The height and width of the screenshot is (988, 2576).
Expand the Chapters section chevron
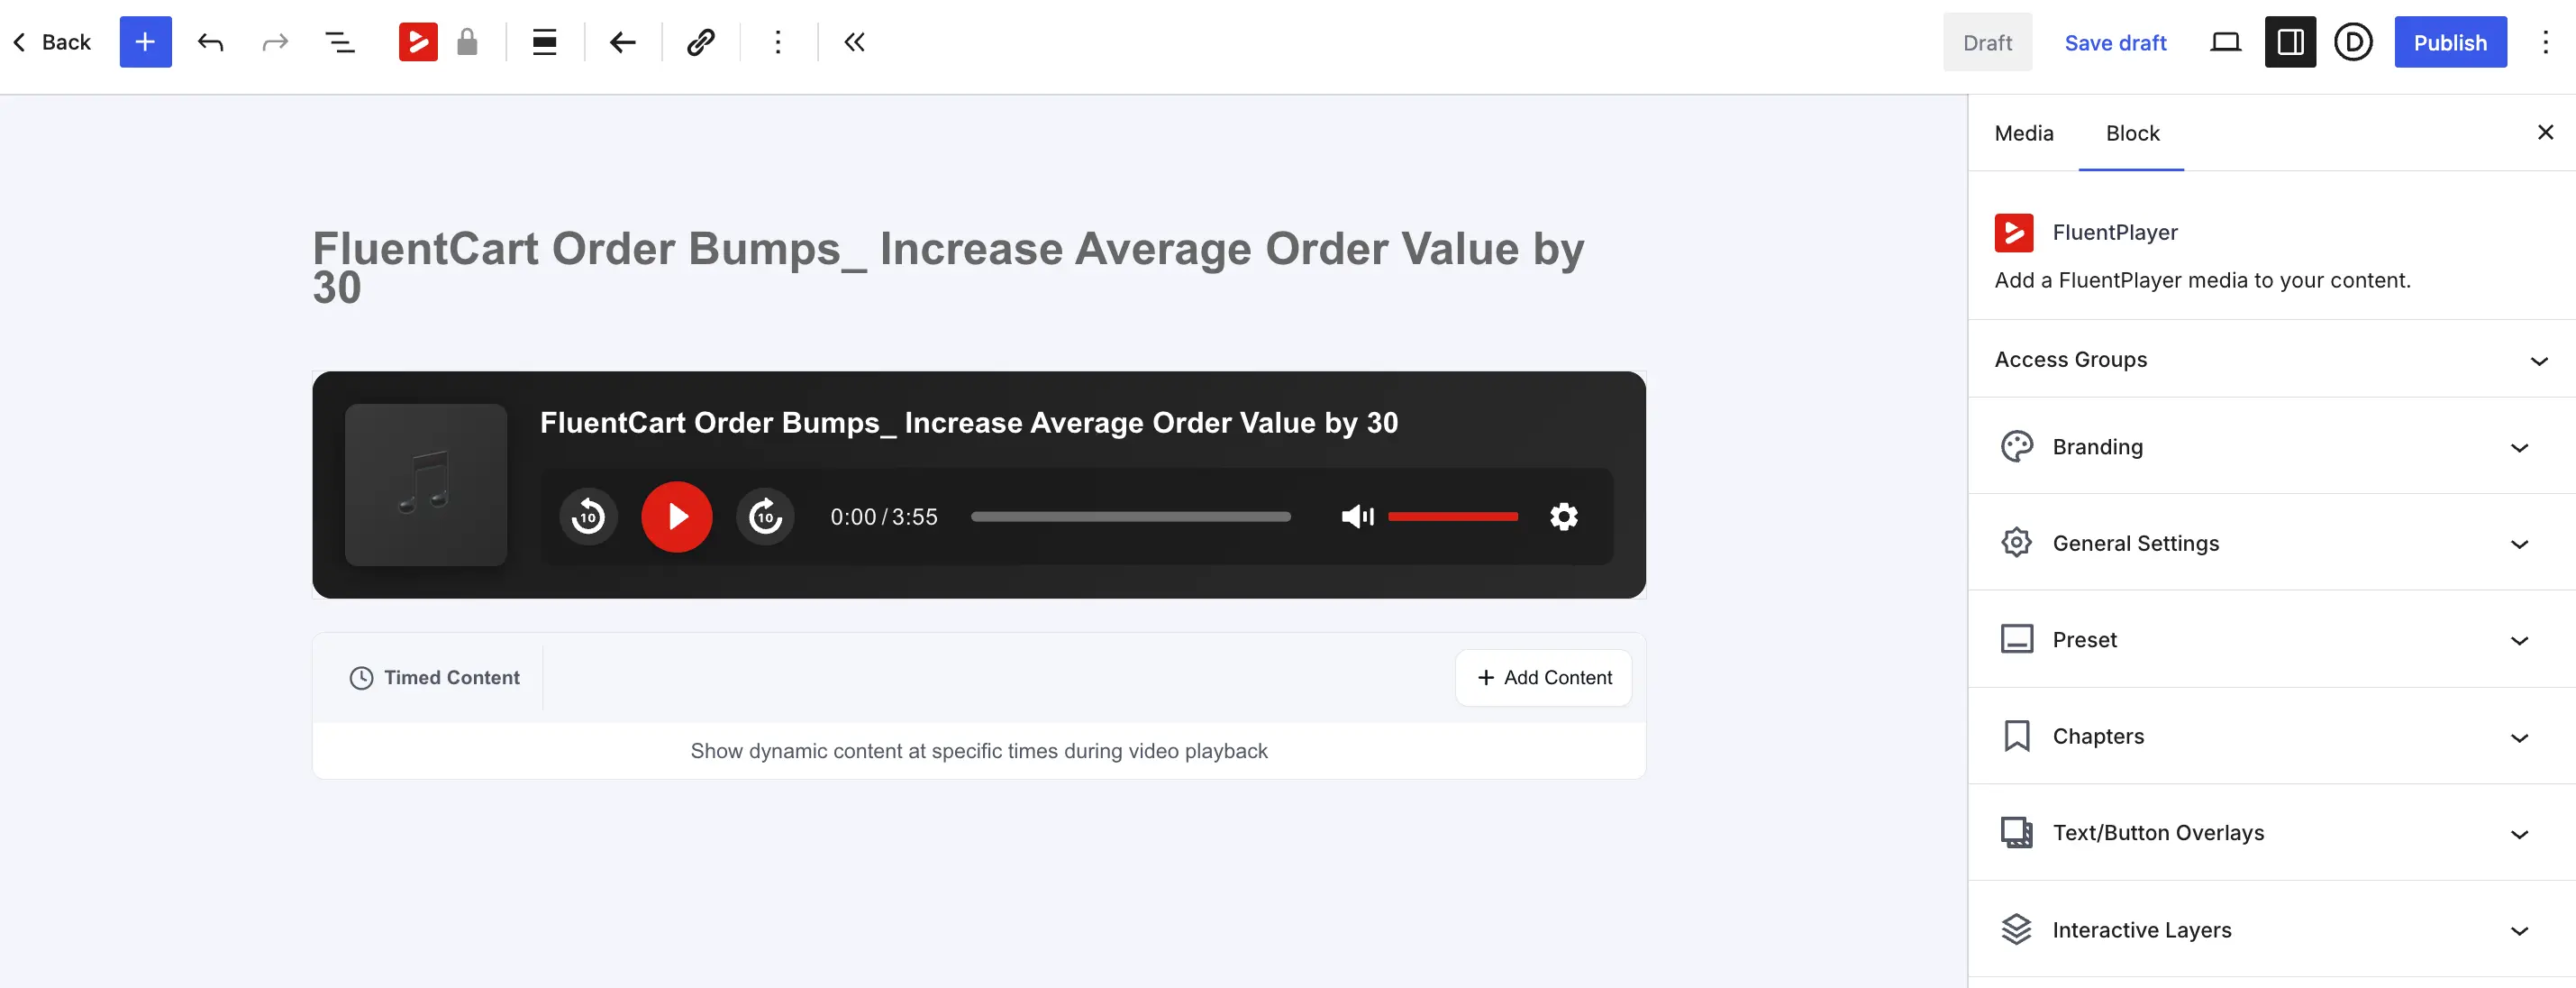click(2519, 738)
